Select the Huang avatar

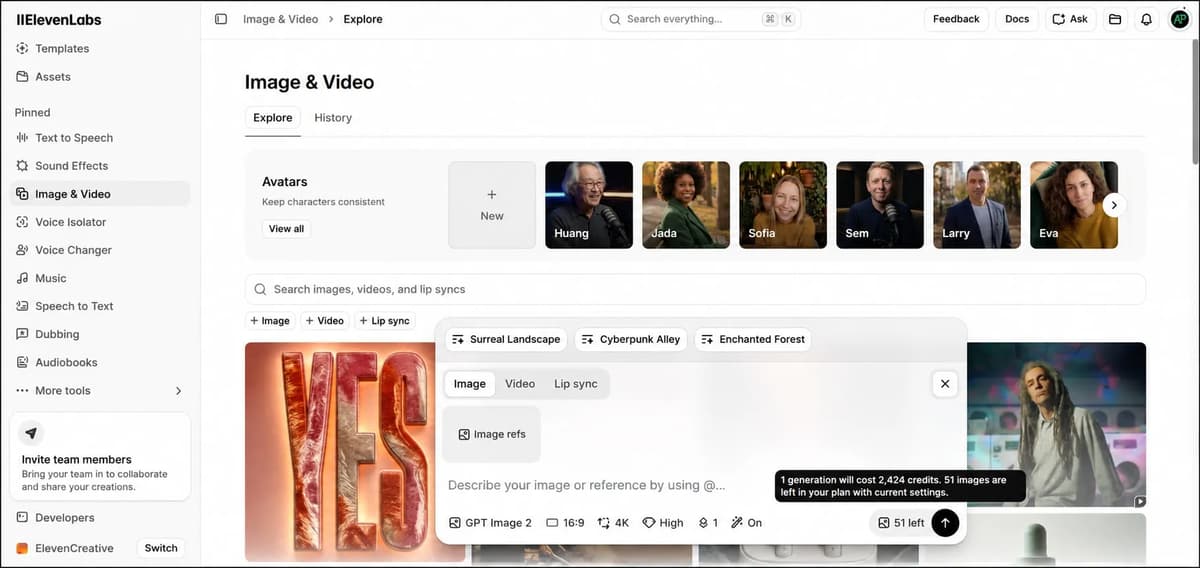pyautogui.click(x=589, y=205)
